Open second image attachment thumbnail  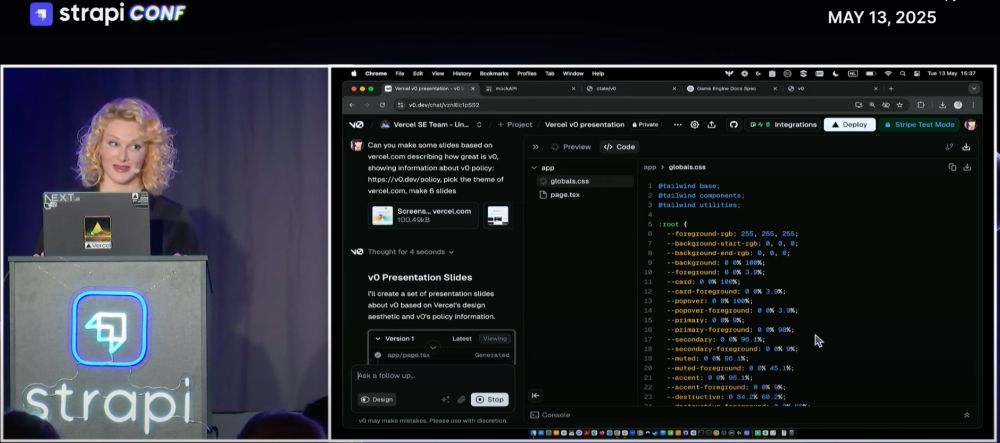[x=498, y=215]
